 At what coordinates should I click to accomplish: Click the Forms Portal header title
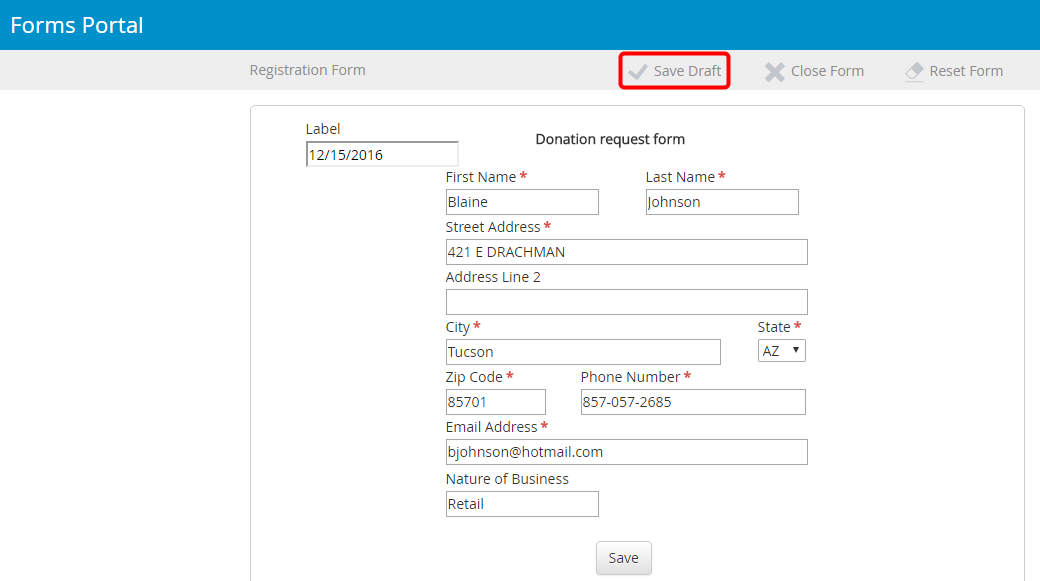[77, 25]
